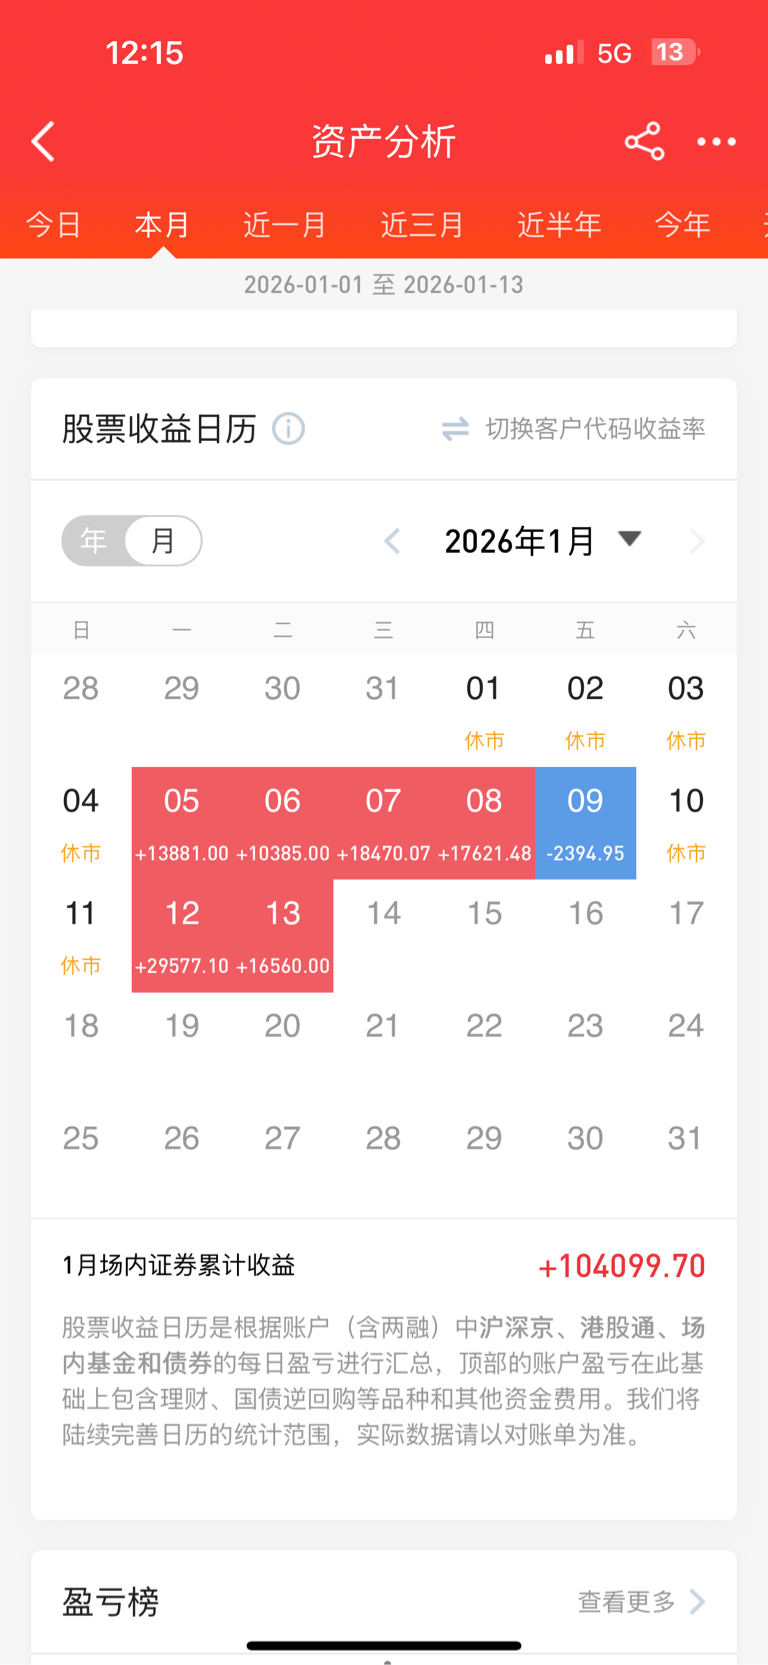768x1665 pixels.
Task: Select red profit cell for day 12
Action: coord(182,935)
